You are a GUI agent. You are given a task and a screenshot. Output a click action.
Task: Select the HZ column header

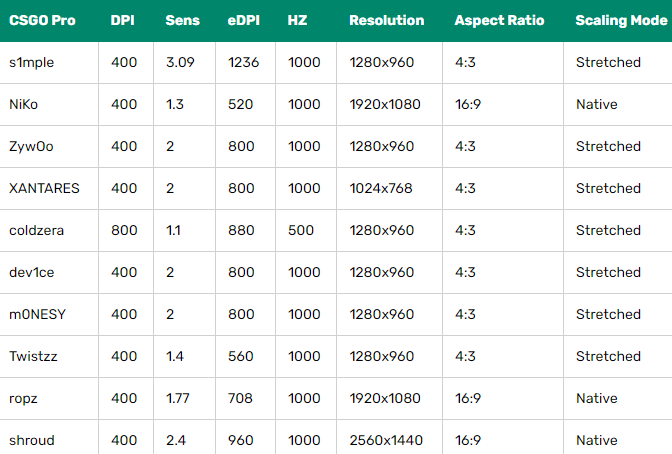297,20
